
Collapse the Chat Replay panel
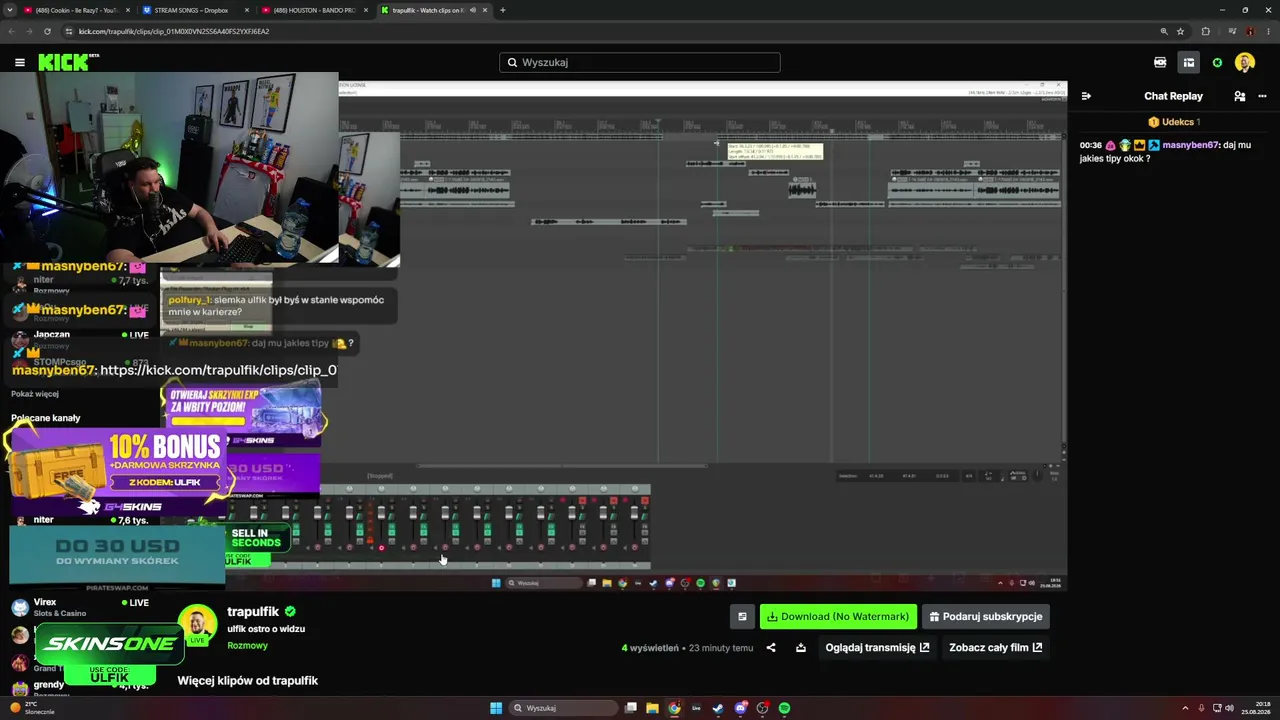click(x=1086, y=96)
